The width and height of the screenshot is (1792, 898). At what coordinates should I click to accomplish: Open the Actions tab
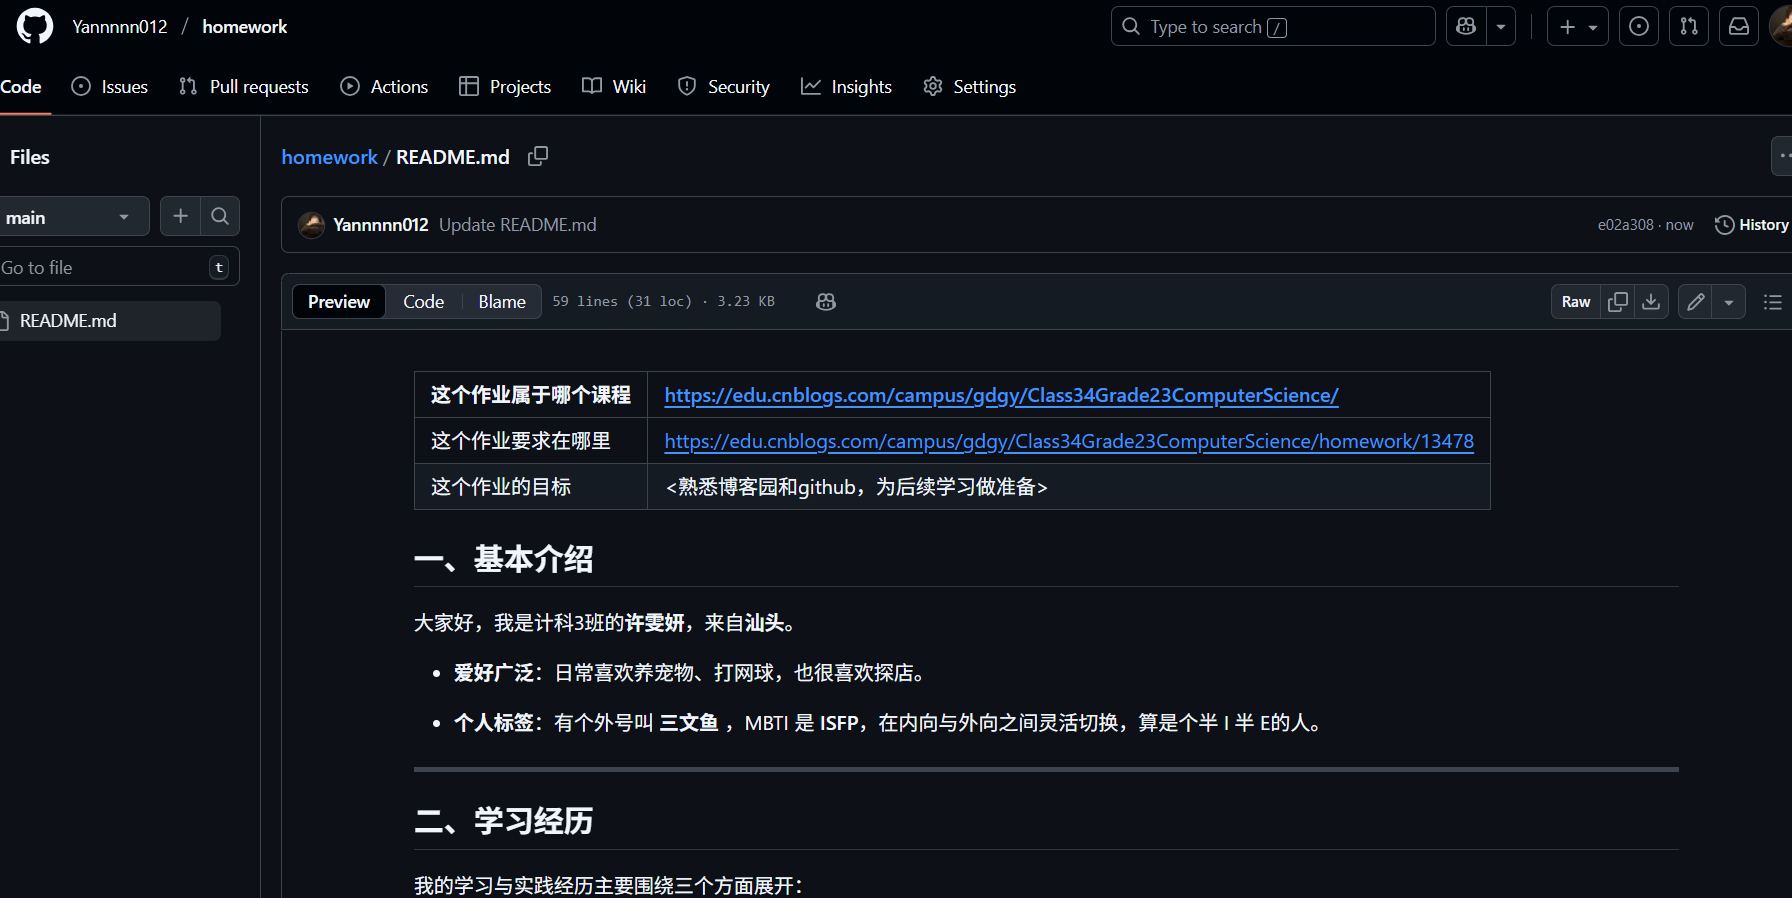click(385, 87)
